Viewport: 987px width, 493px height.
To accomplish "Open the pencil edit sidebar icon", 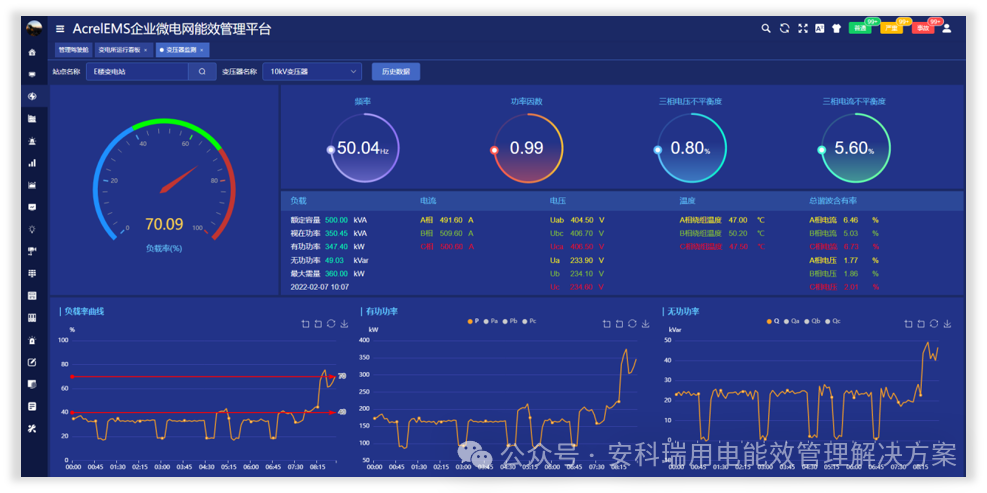I will point(32,362).
